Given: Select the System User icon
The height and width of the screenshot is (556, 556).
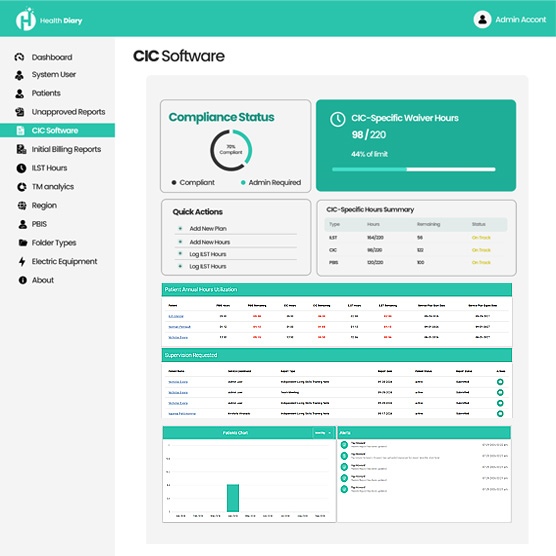Looking at the screenshot, I should pos(20,75).
